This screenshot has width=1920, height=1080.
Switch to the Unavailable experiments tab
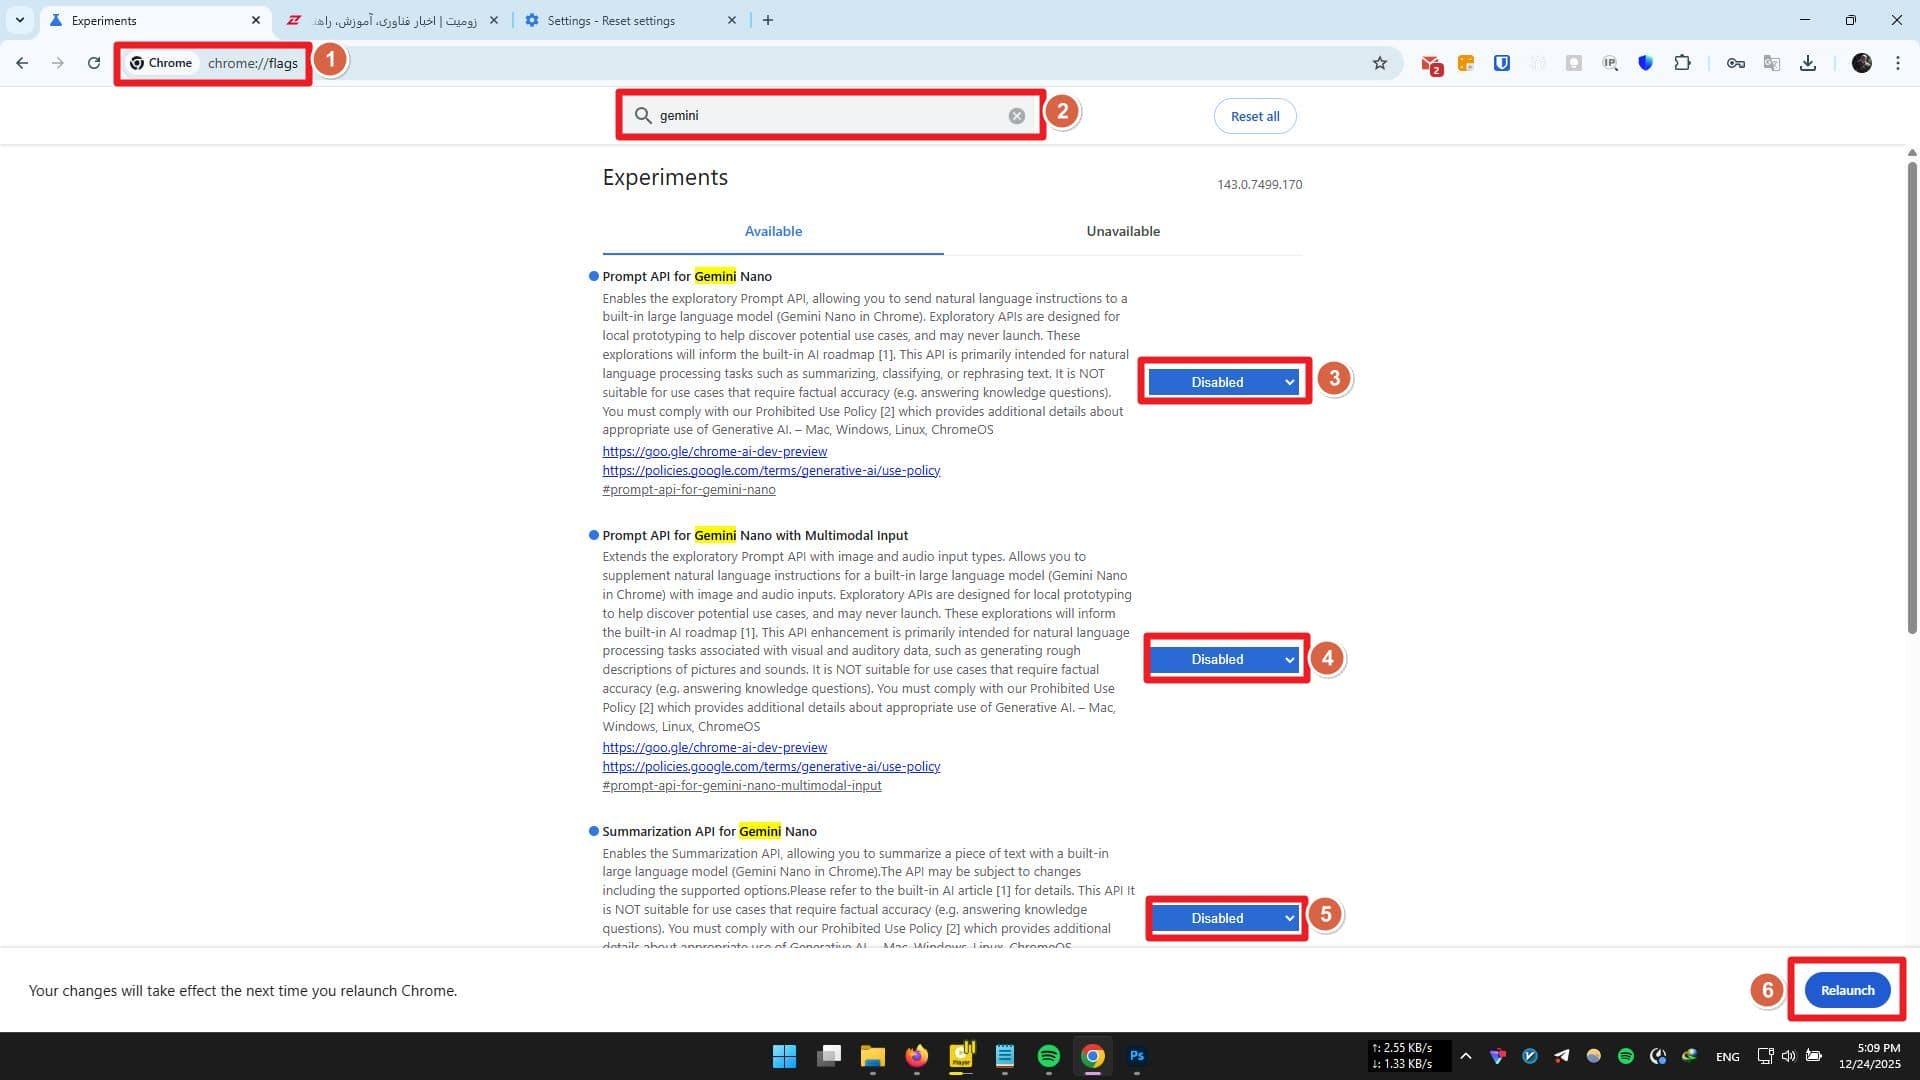click(1123, 231)
